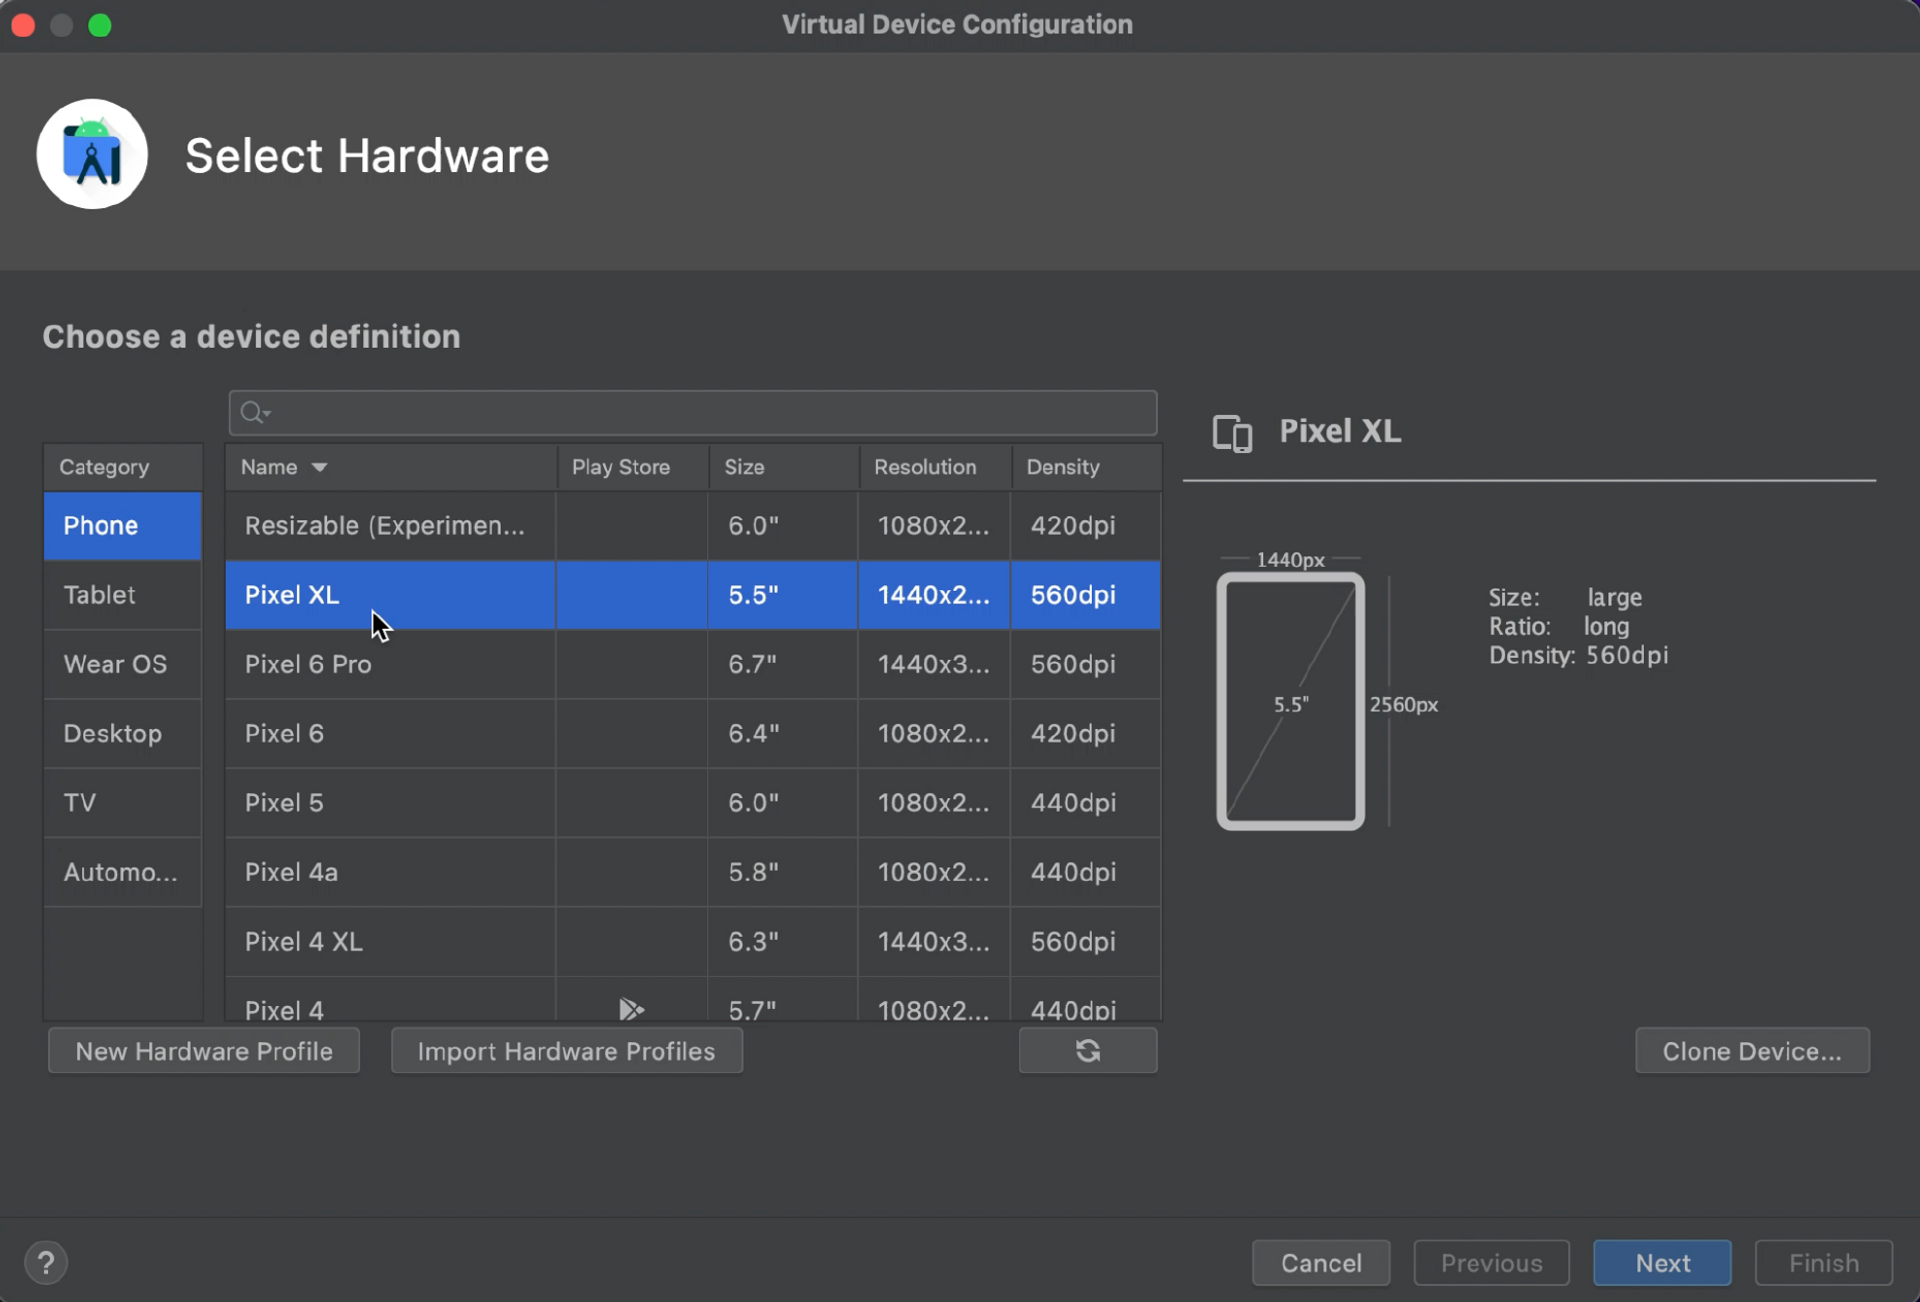Click the Play Store column header

(x=632, y=467)
